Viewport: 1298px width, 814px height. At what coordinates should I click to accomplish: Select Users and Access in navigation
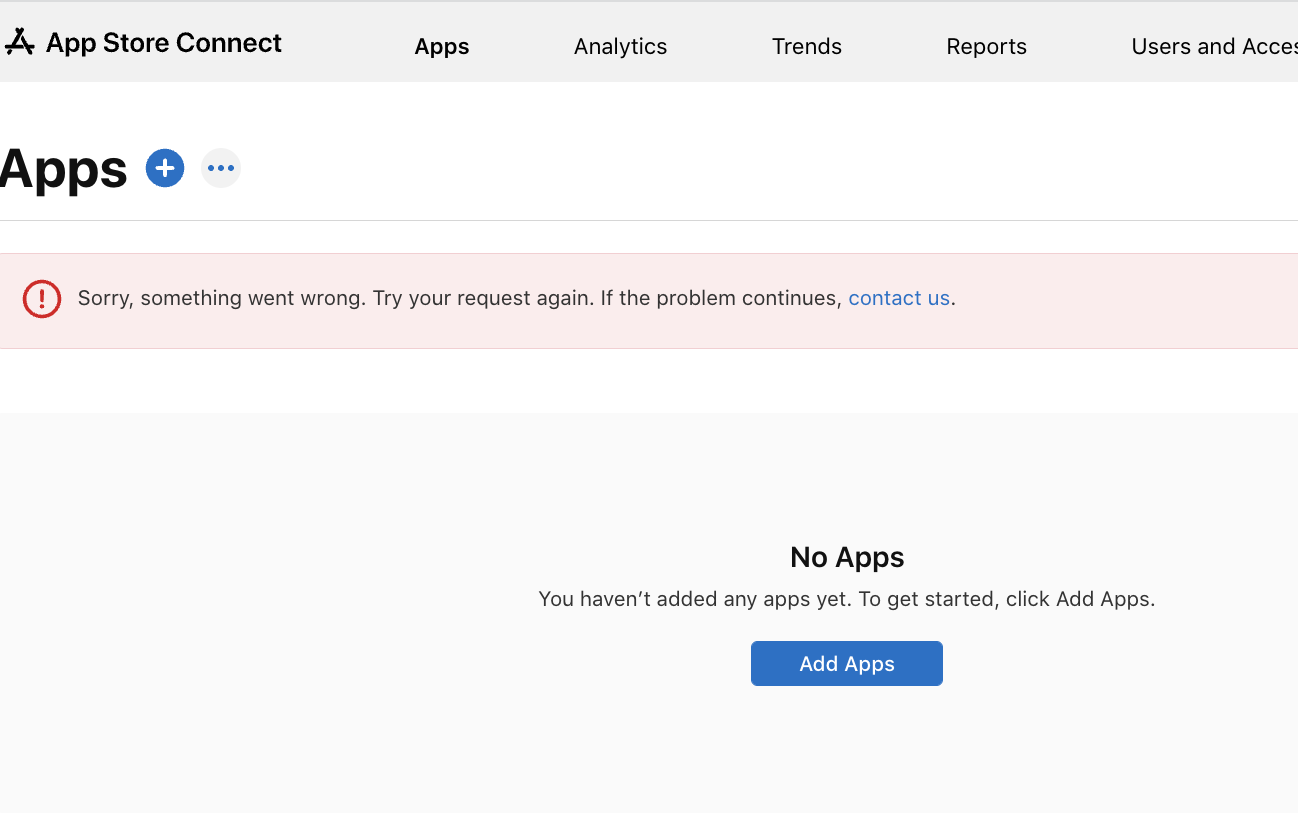click(x=1214, y=47)
